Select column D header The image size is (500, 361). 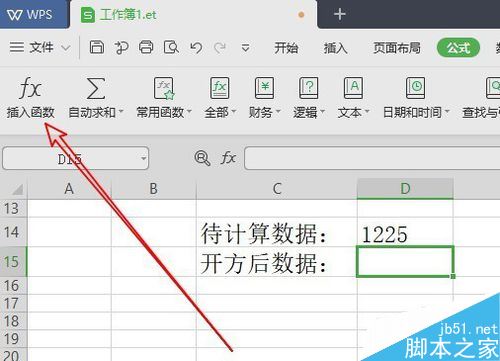click(405, 189)
